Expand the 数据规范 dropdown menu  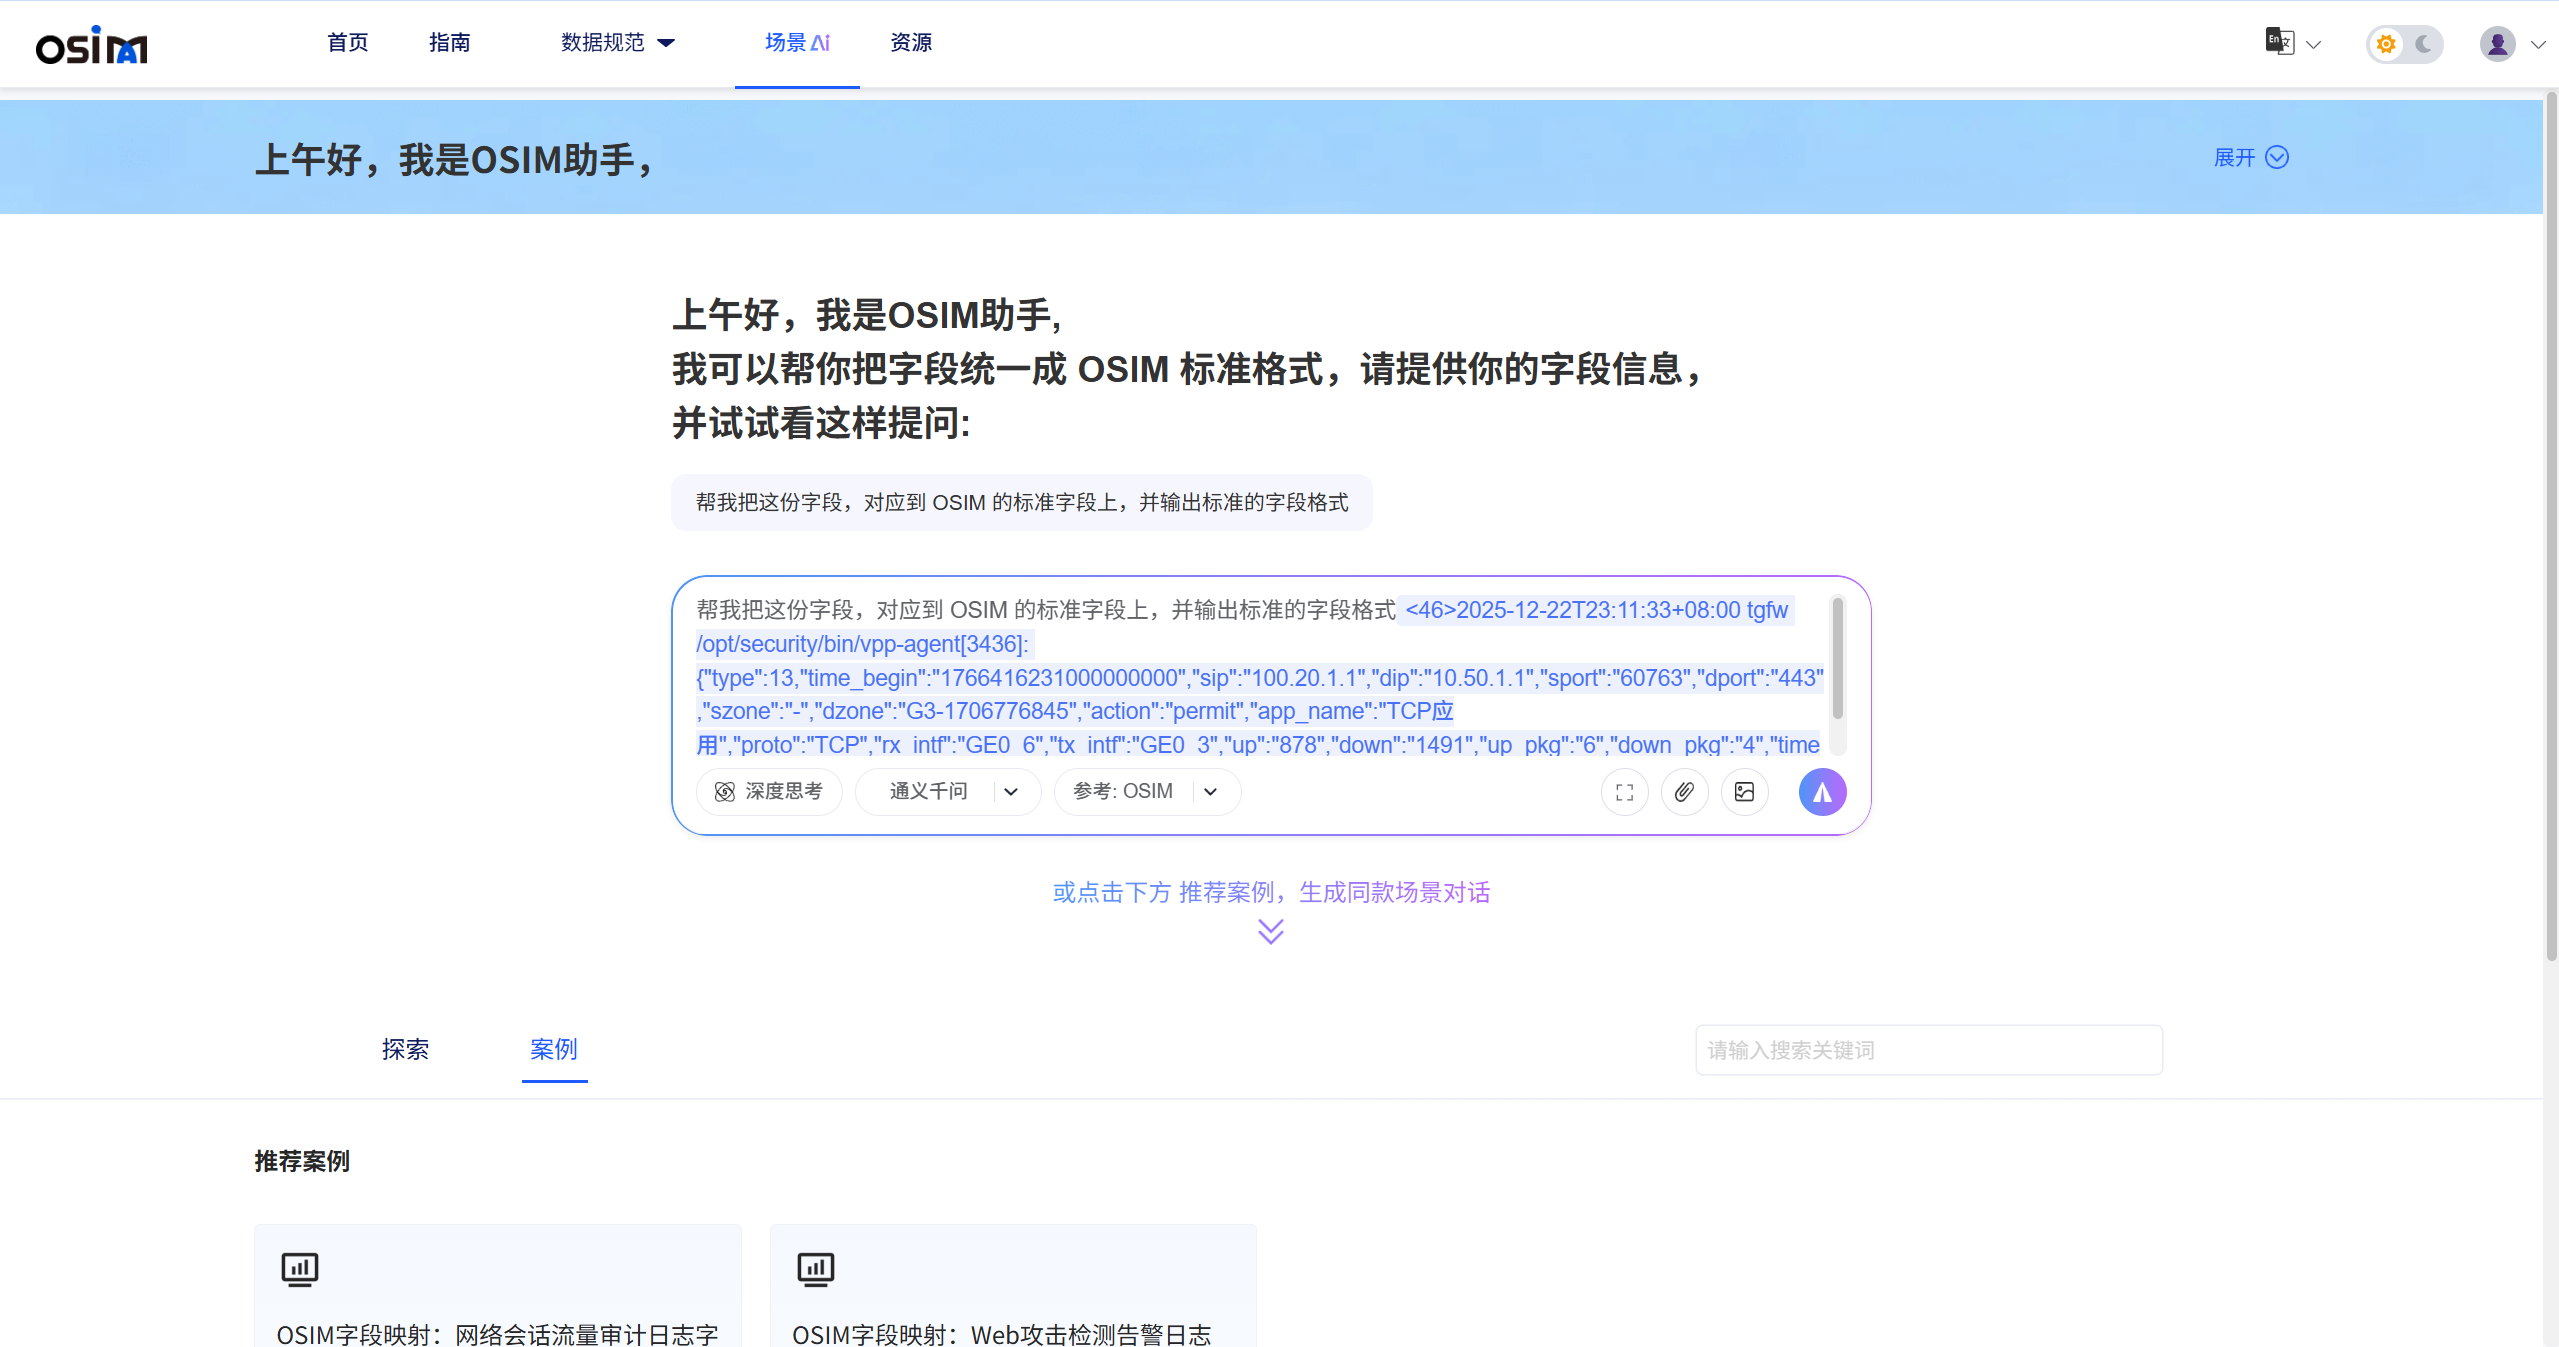click(x=618, y=42)
